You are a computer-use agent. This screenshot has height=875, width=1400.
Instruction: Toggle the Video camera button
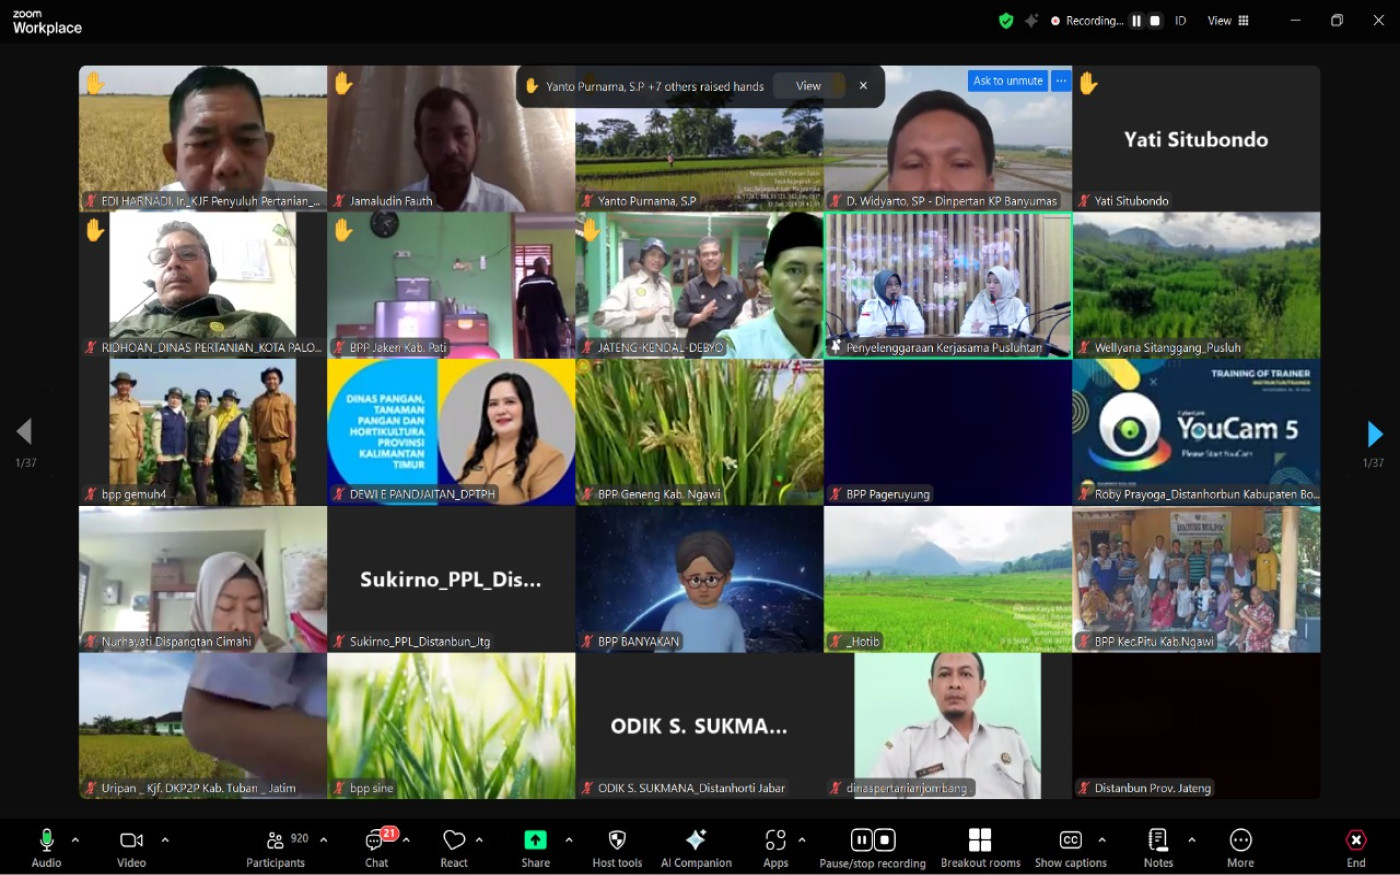click(x=131, y=846)
